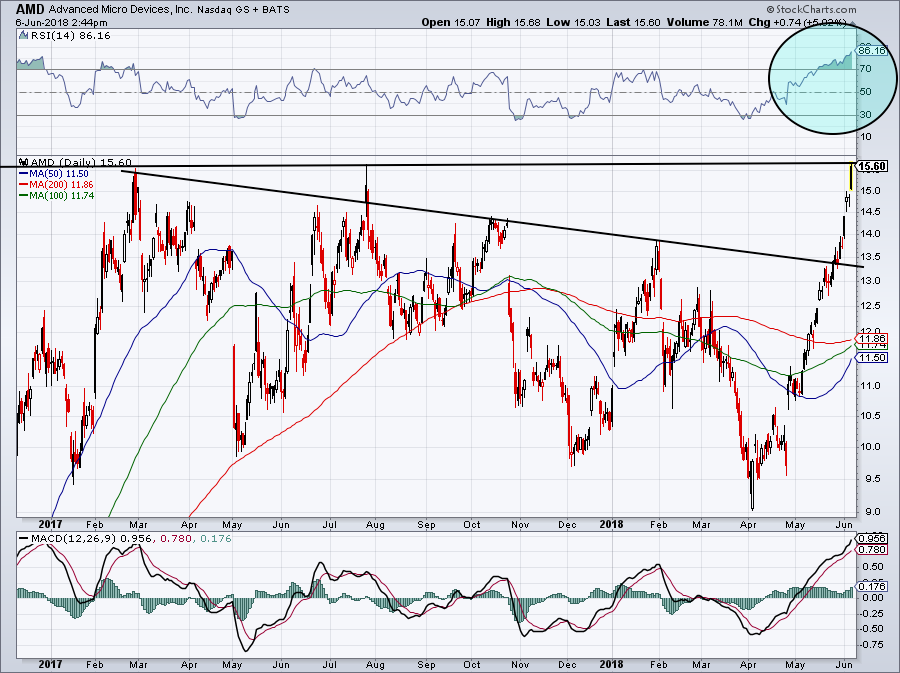Click the 6-Jun-2018 2:44pm timestamp
This screenshot has width=900, height=673.
[x=61, y=23]
